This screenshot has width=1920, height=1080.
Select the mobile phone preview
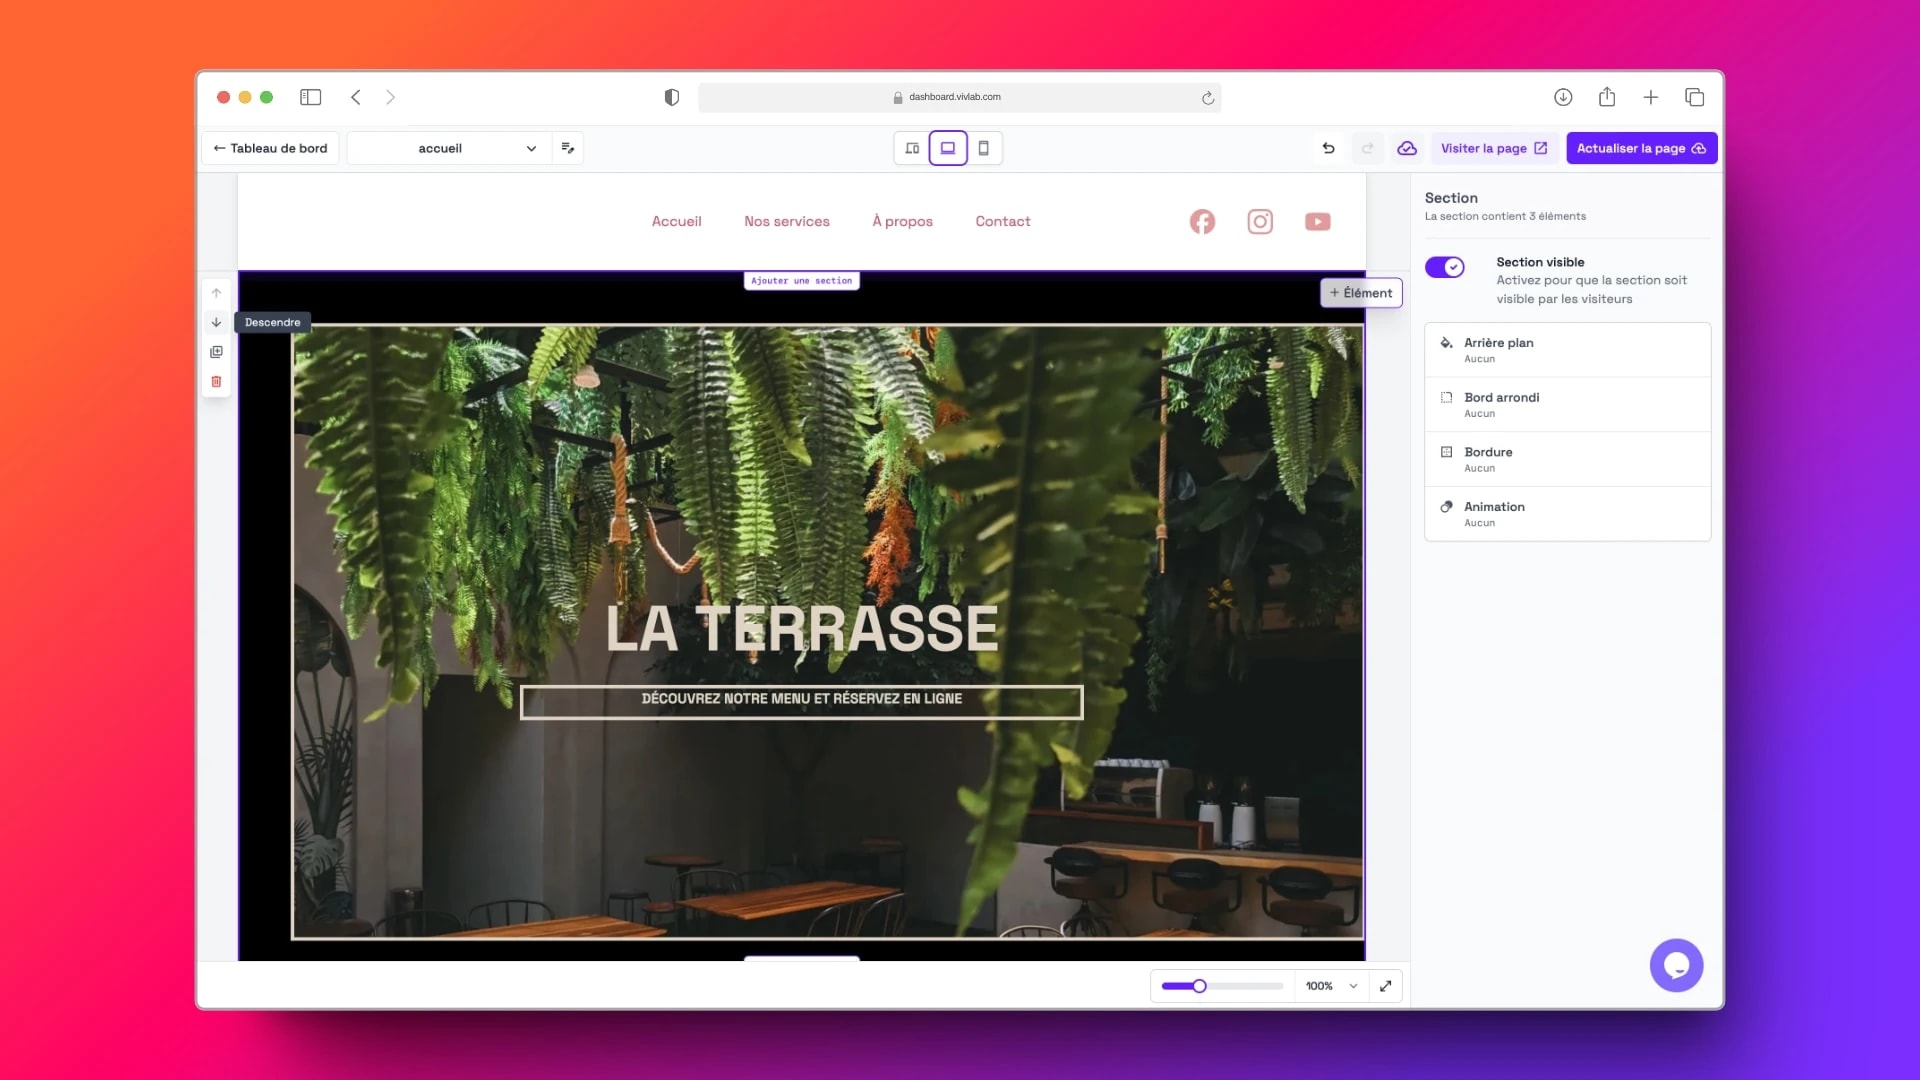(984, 148)
